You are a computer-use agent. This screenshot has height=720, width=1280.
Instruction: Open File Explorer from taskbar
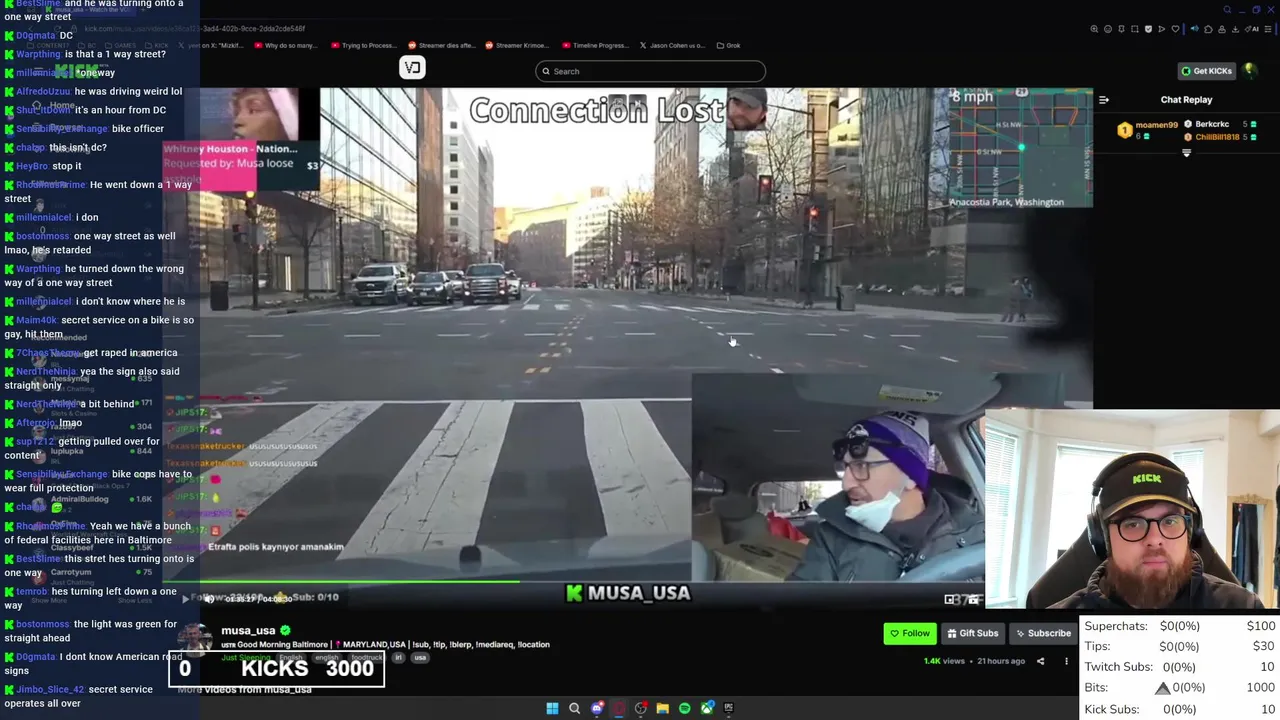point(662,708)
